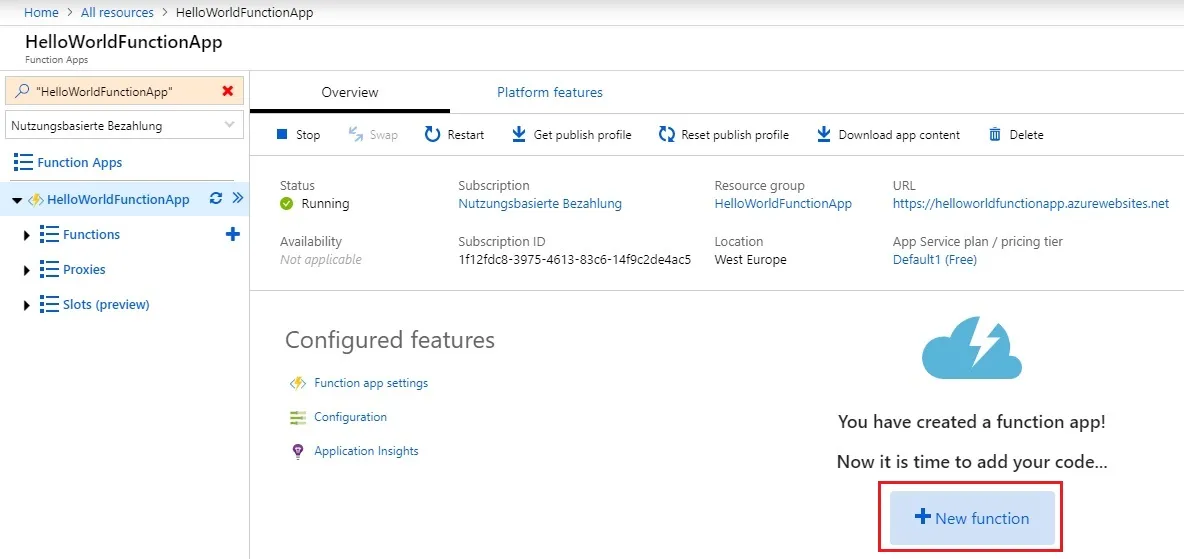Select Slots (preview) label in tree
Screen dimensions: 1184x559
coord(106,304)
